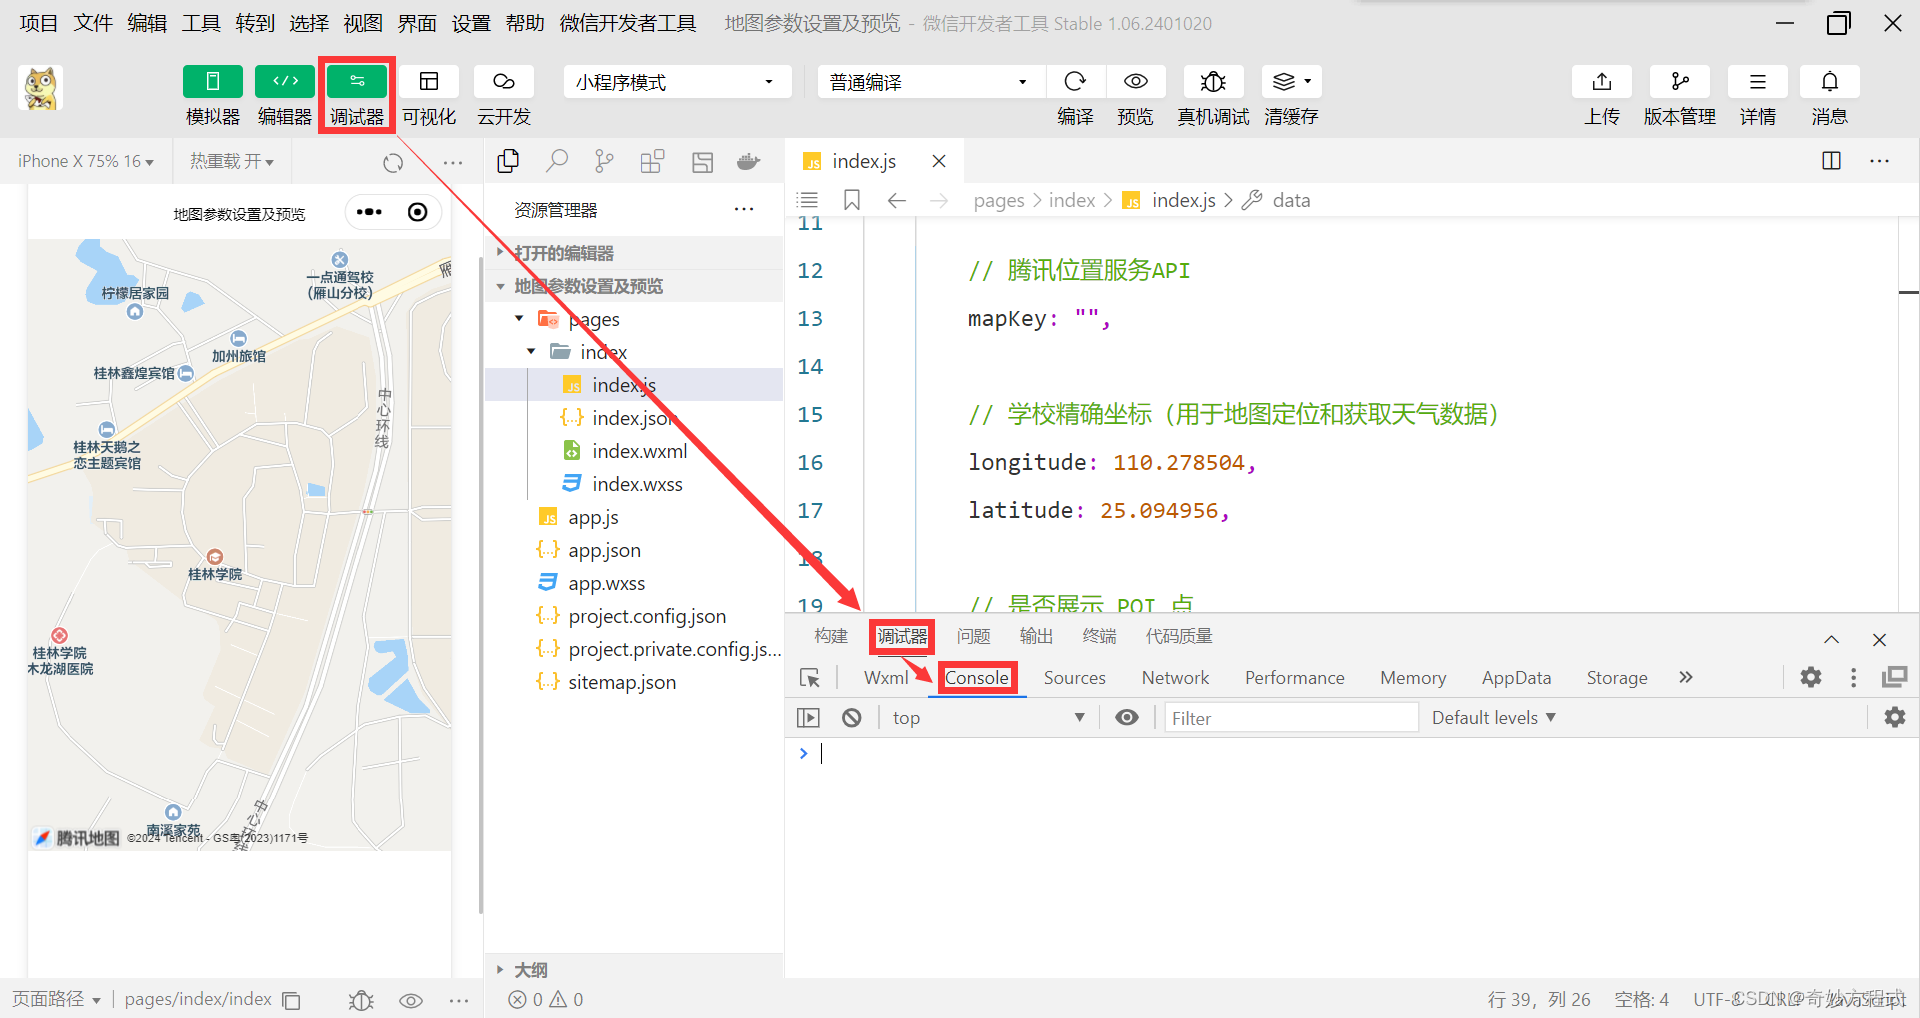Open the page path (页面路径) dropdown

click(56, 999)
